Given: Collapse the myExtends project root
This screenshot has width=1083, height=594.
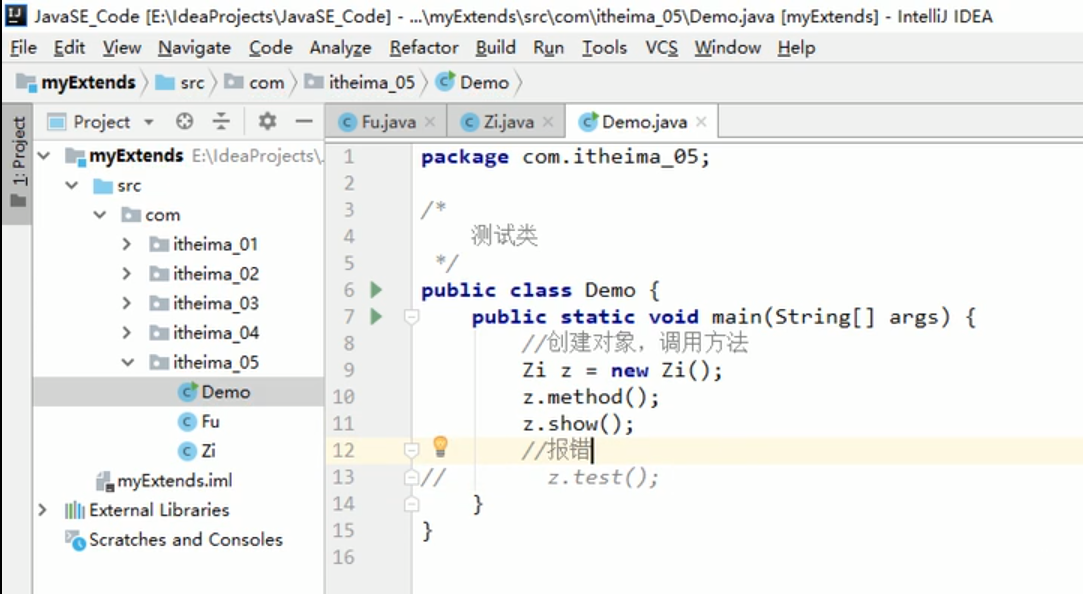Looking at the screenshot, I should [x=44, y=156].
